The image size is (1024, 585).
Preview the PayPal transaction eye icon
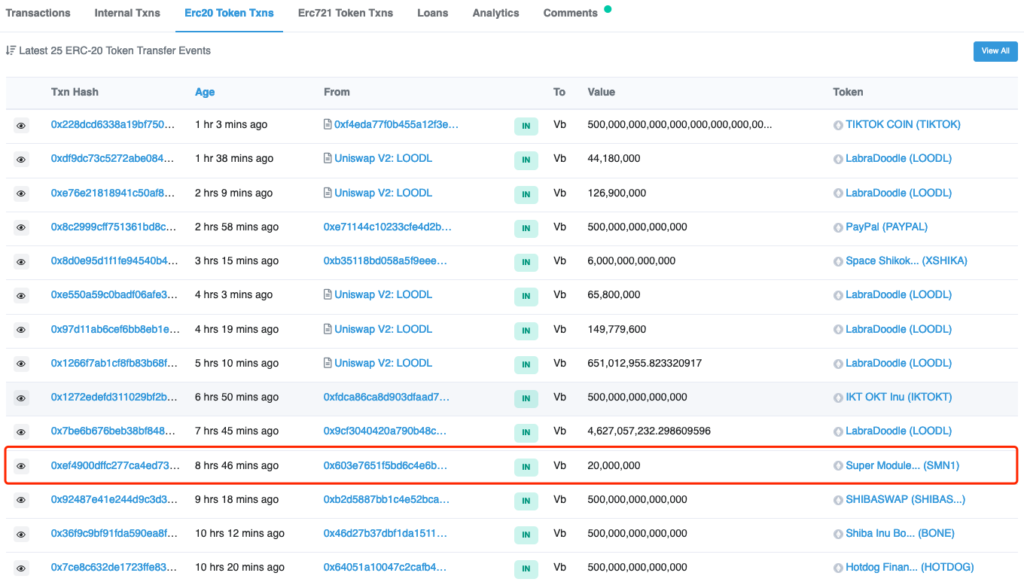click(21, 227)
